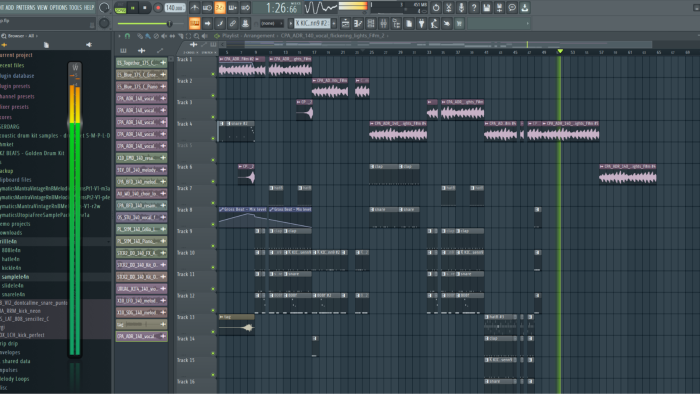Click the playhead marker on timeline ruler
The height and width of the screenshot is (394, 700).
560,52
